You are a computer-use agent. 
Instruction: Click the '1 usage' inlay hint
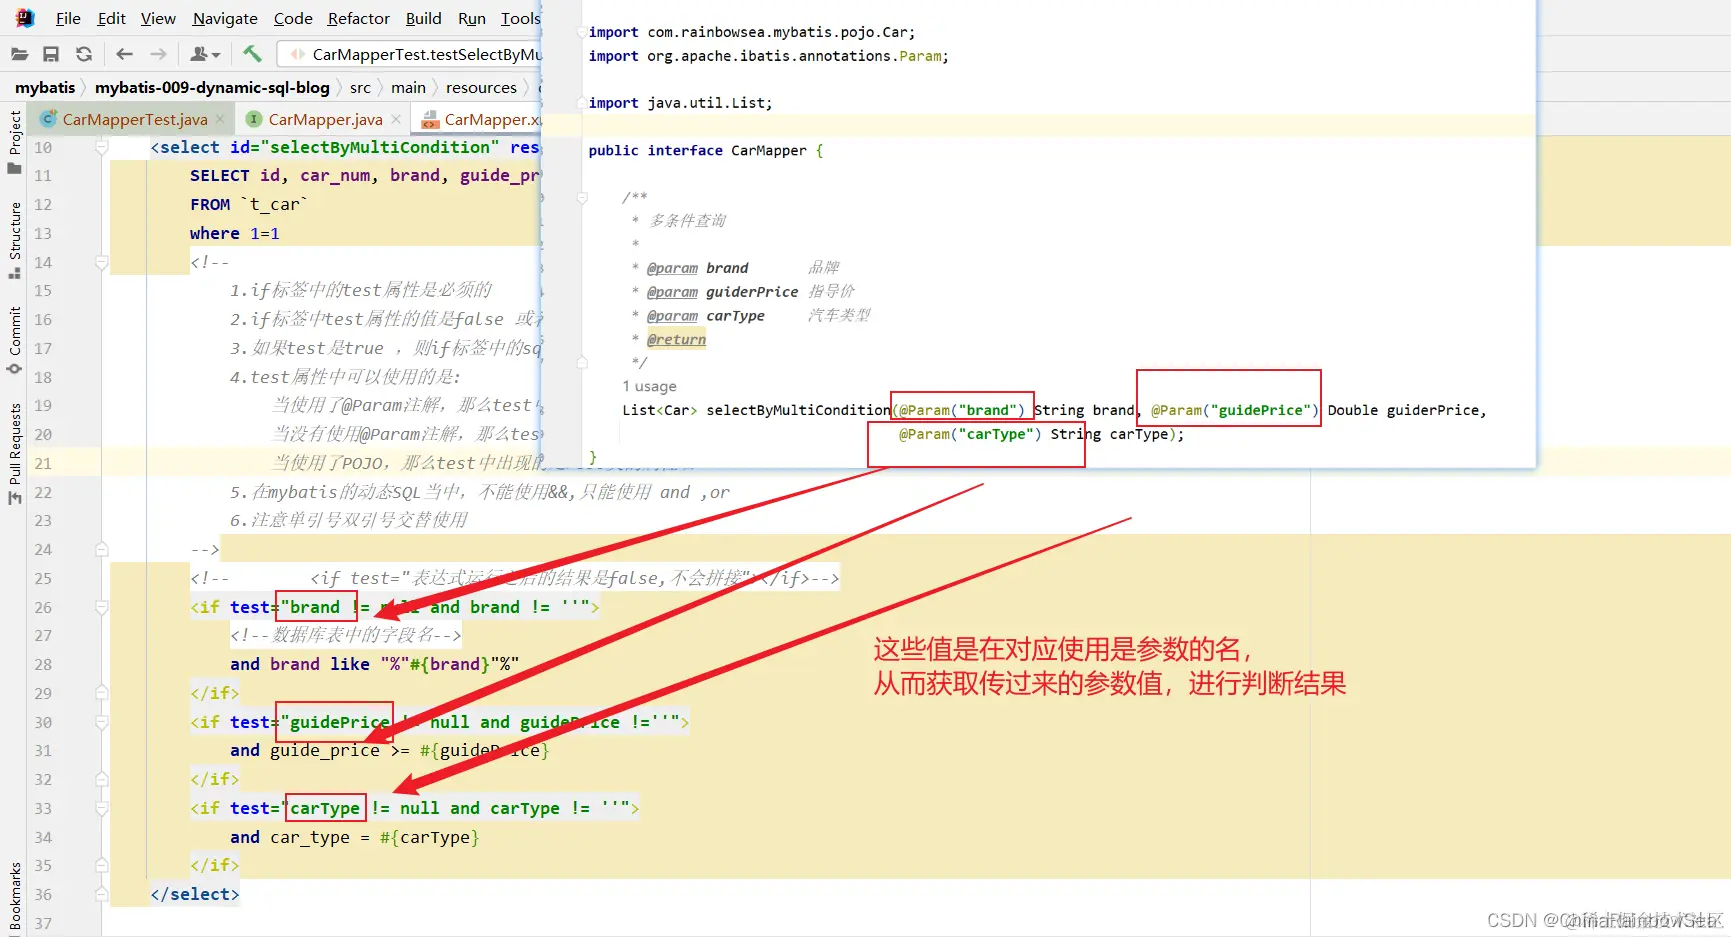coord(649,386)
